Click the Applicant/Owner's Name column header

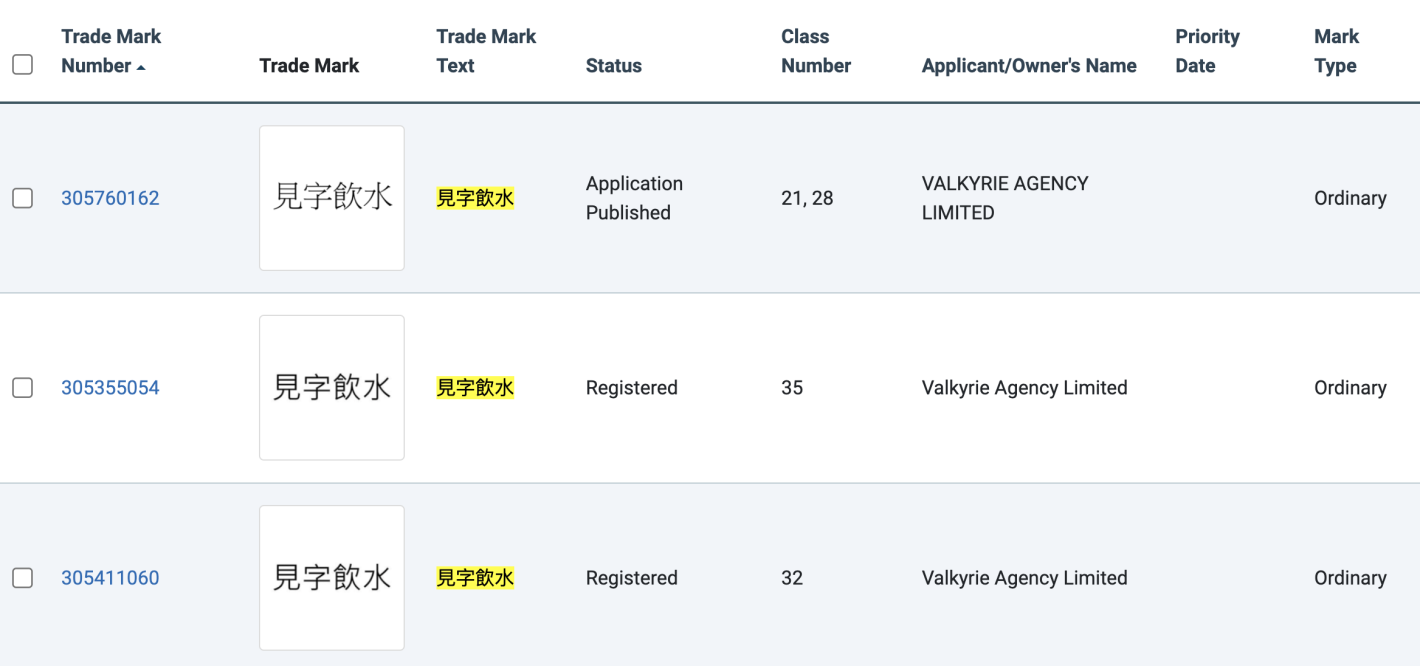(1029, 66)
